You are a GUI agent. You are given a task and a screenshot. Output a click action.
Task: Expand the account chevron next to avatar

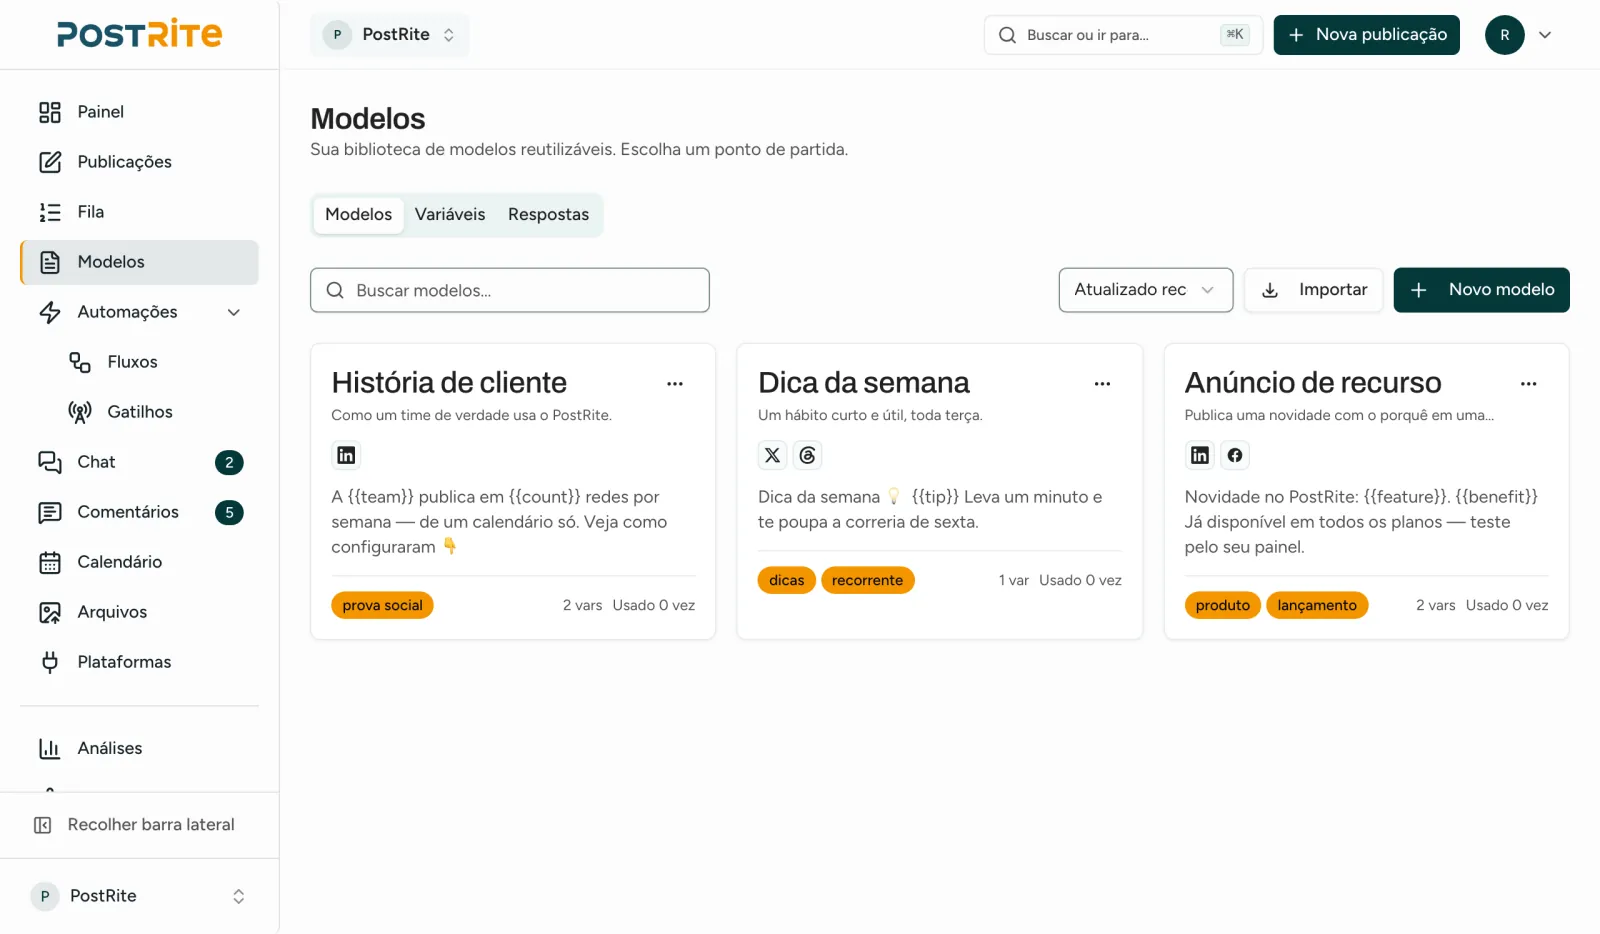click(x=1545, y=35)
